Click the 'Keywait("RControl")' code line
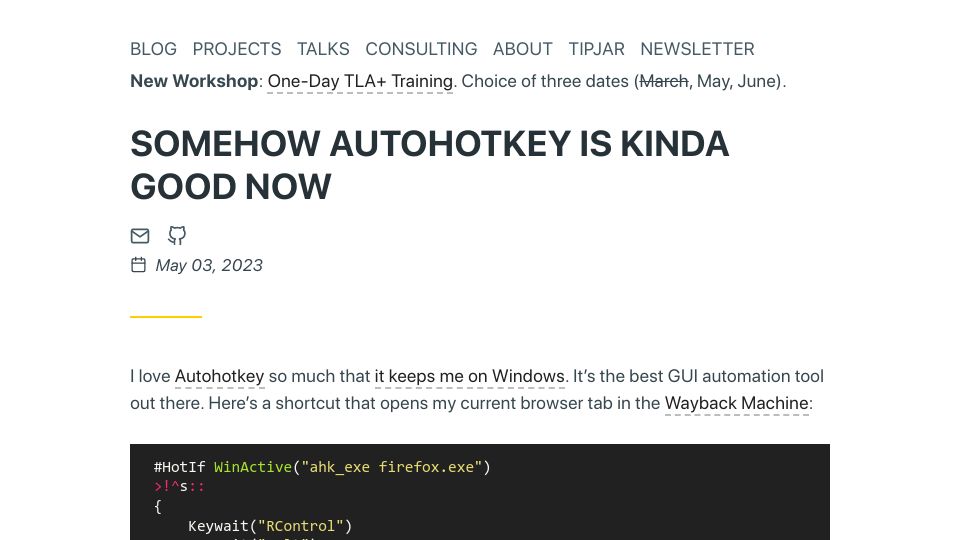Viewport: 960px width, 540px height. tap(270, 526)
